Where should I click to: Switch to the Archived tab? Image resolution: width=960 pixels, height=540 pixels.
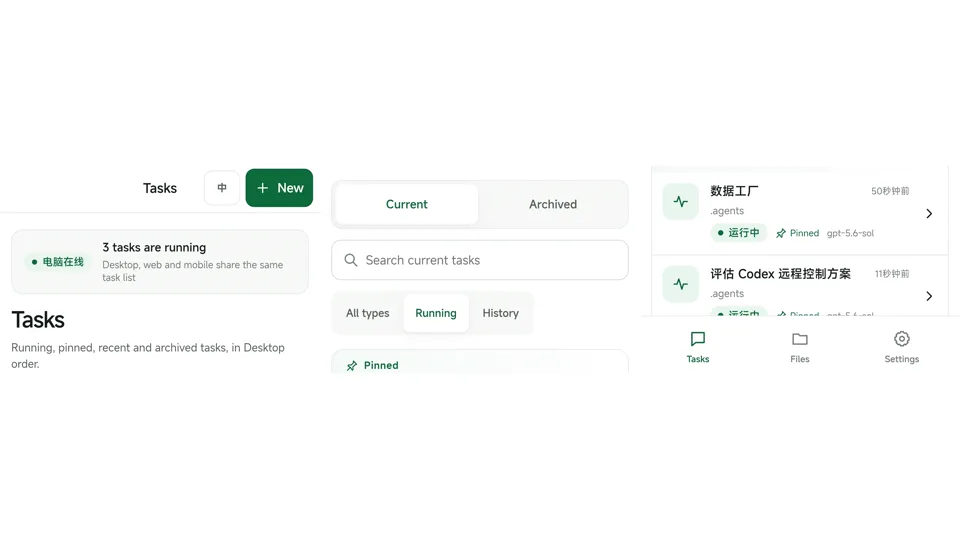click(x=553, y=204)
